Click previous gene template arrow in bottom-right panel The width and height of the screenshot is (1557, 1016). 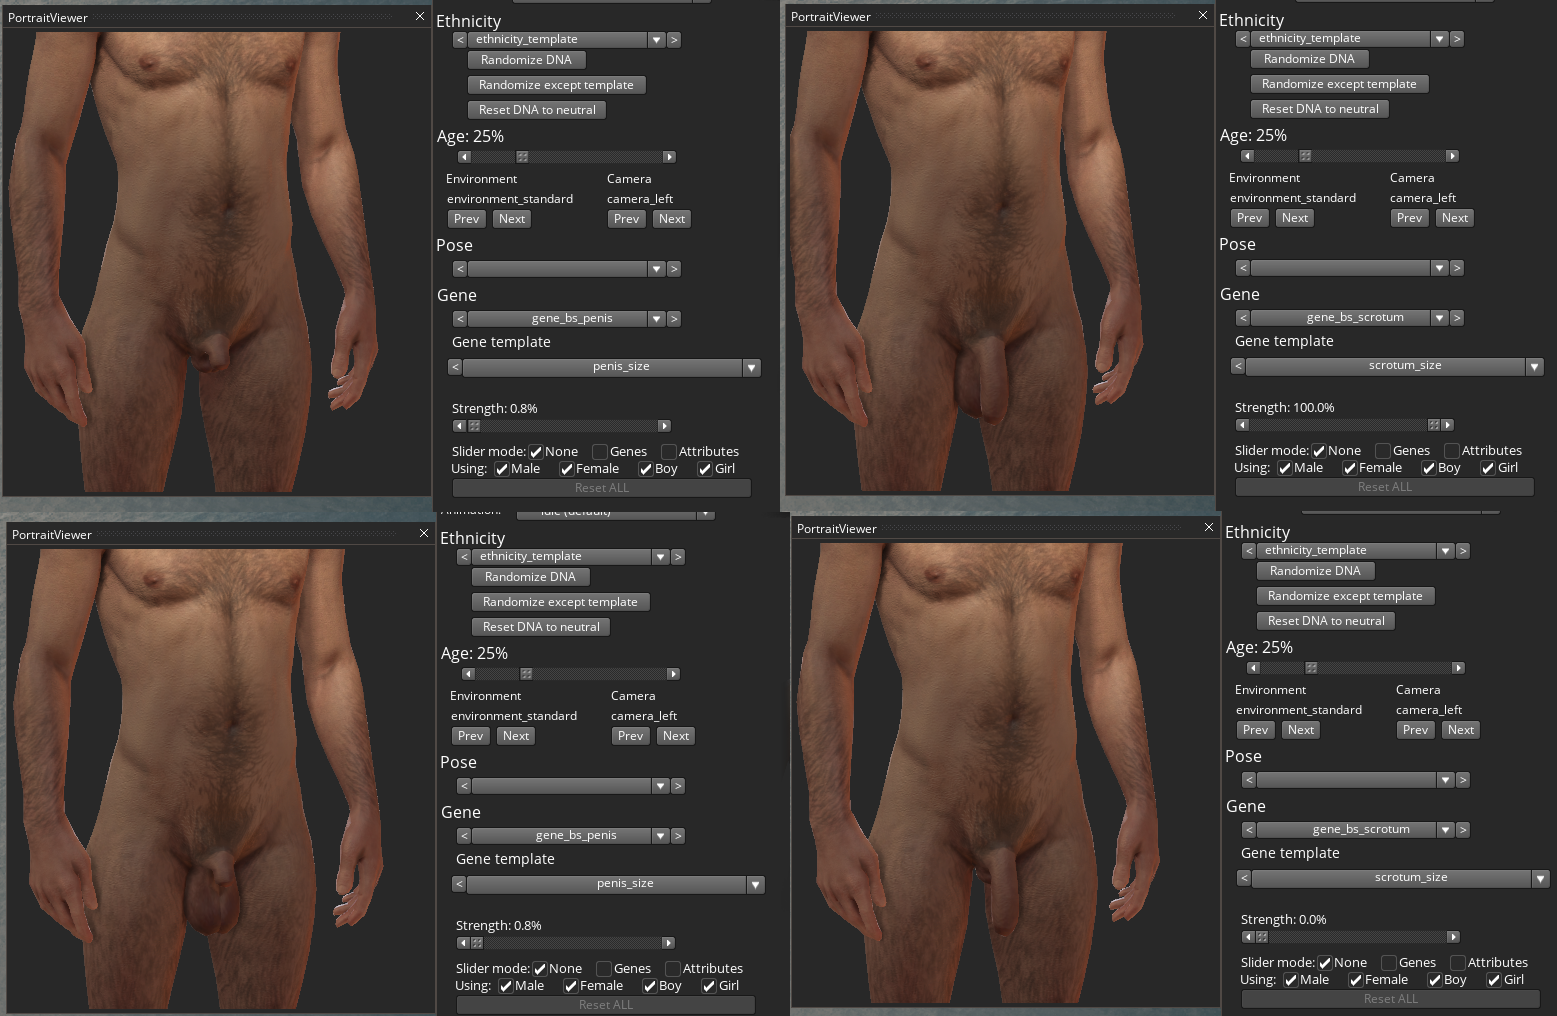pyautogui.click(x=1244, y=878)
